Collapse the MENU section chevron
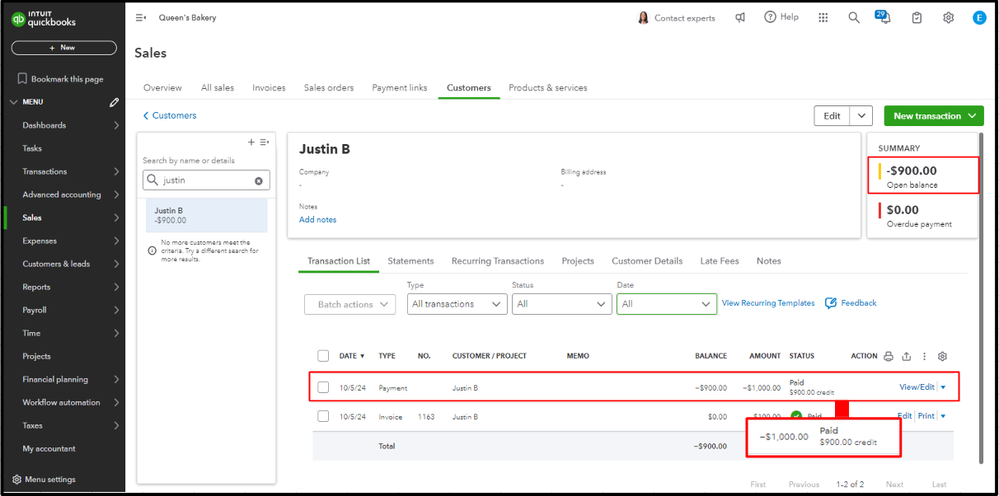 (x=14, y=102)
